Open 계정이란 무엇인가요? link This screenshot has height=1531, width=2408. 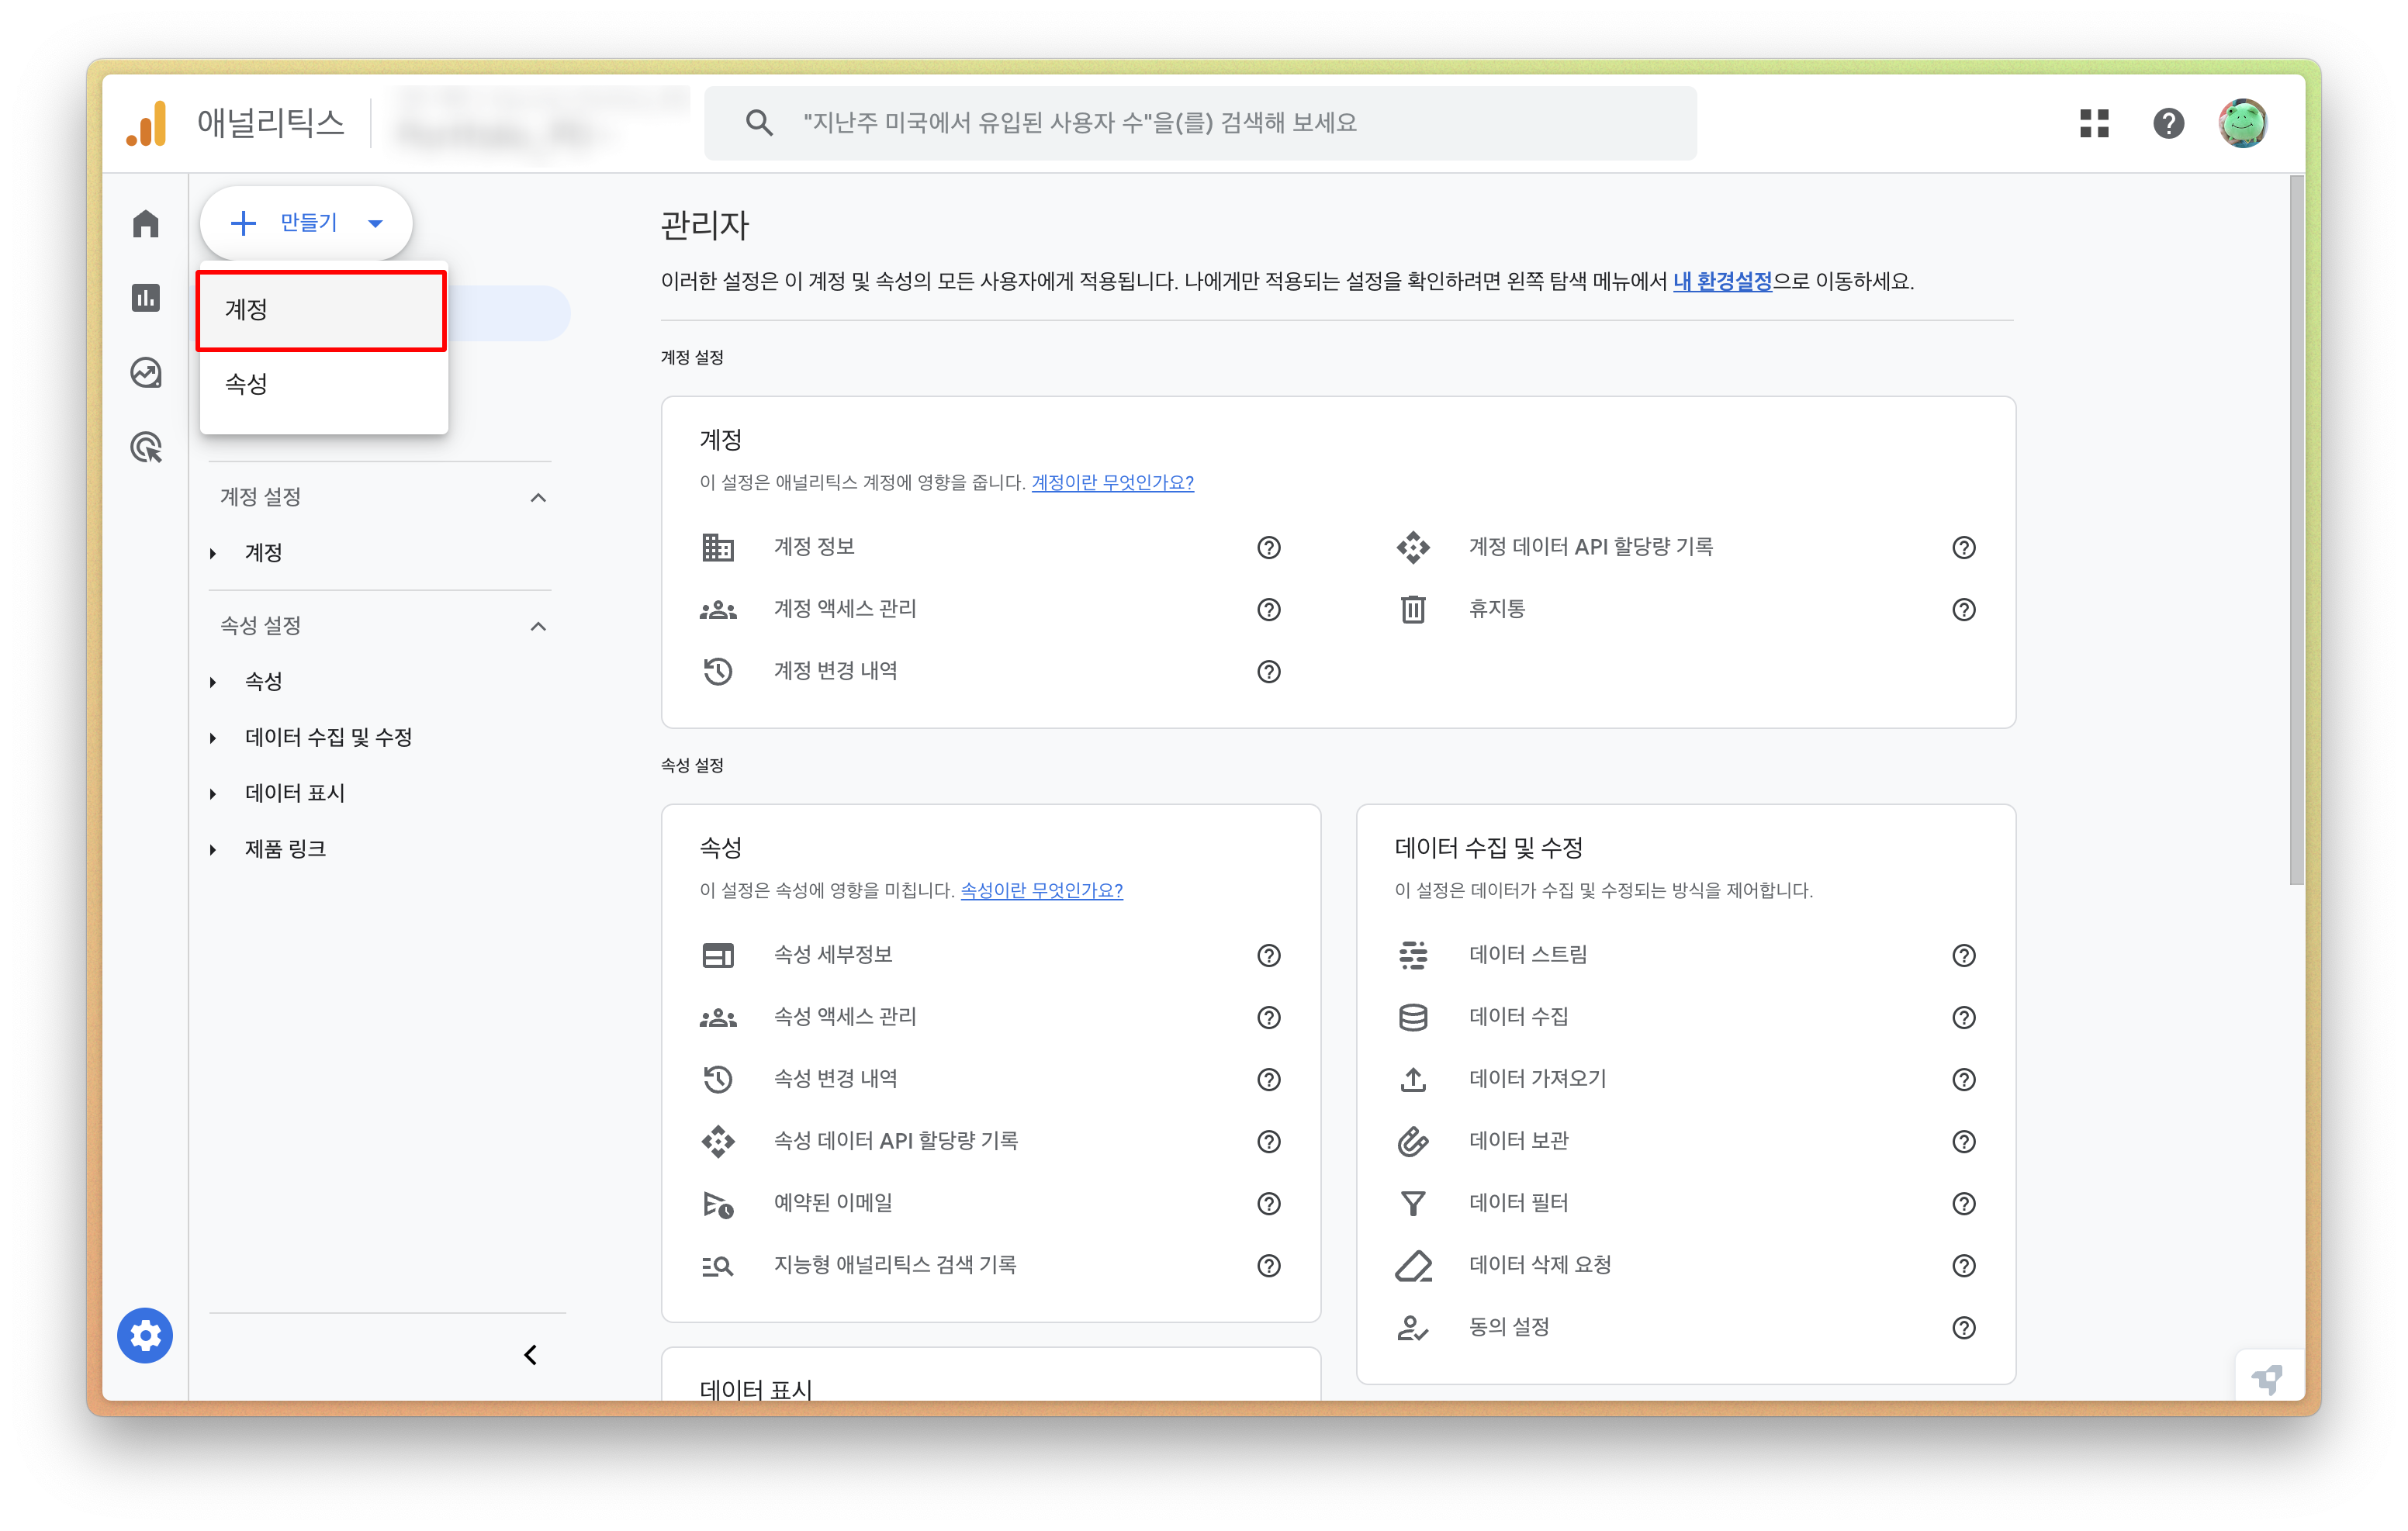1112,482
